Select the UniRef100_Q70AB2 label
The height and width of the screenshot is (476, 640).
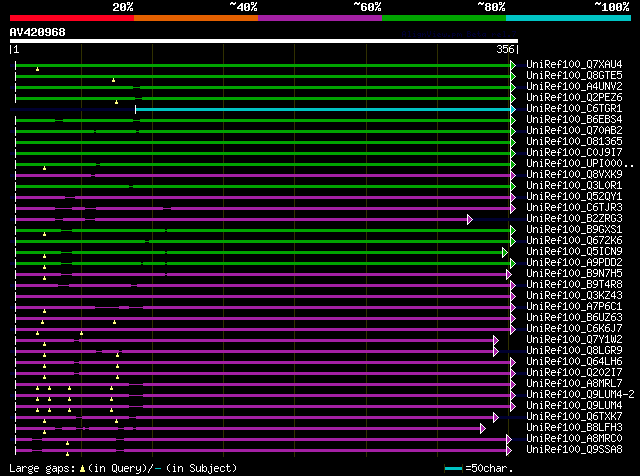coord(574,131)
